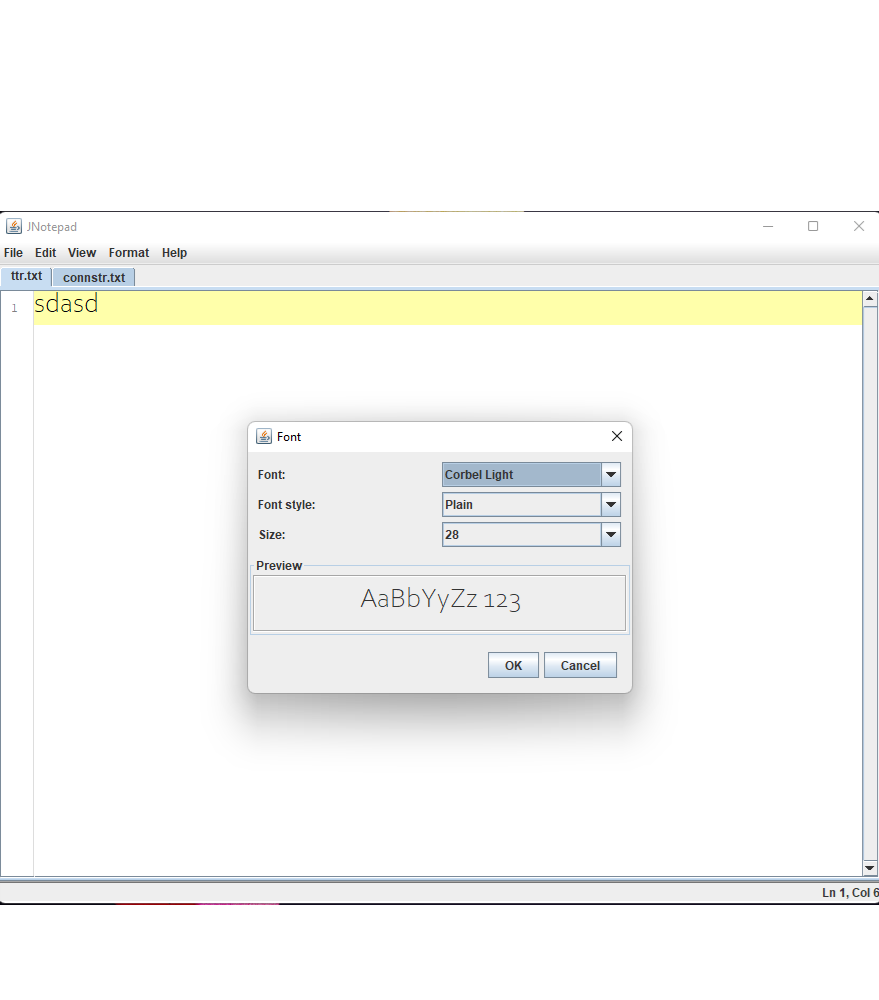The width and height of the screenshot is (879, 1000).
Task: Open the Edit menu
Action: [x=45, y=253]
